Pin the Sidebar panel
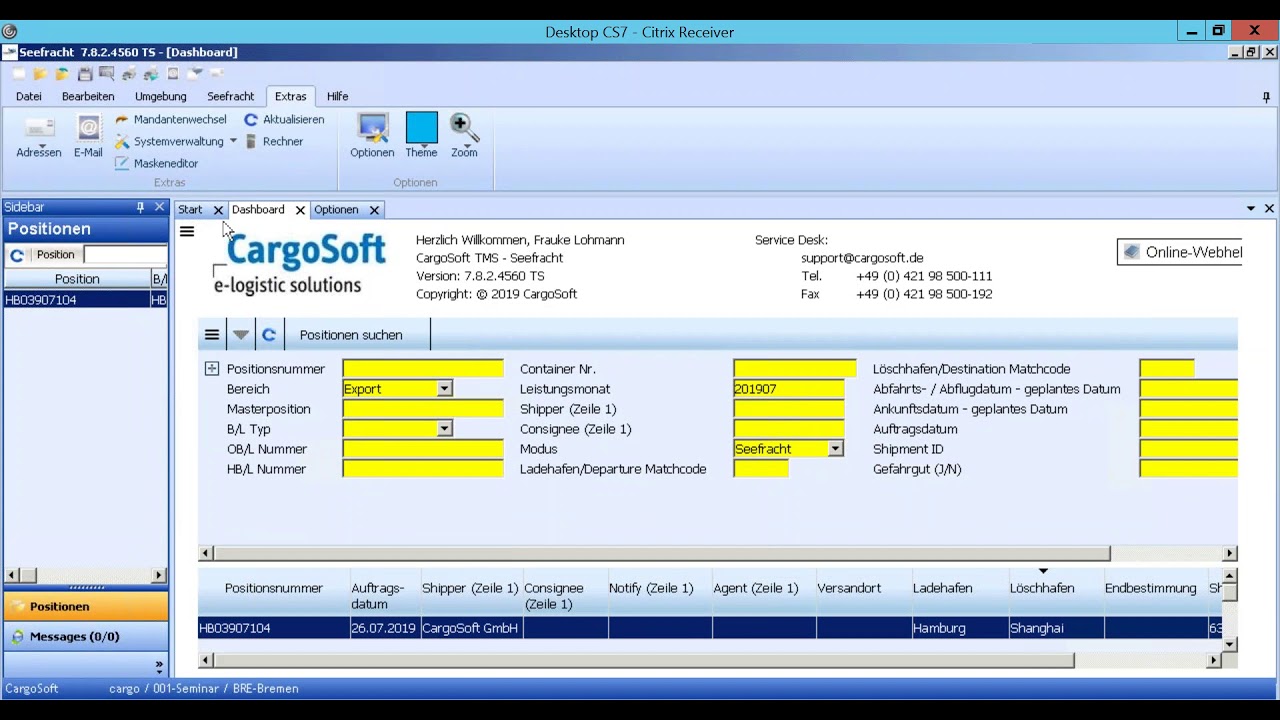 [140, 207]
